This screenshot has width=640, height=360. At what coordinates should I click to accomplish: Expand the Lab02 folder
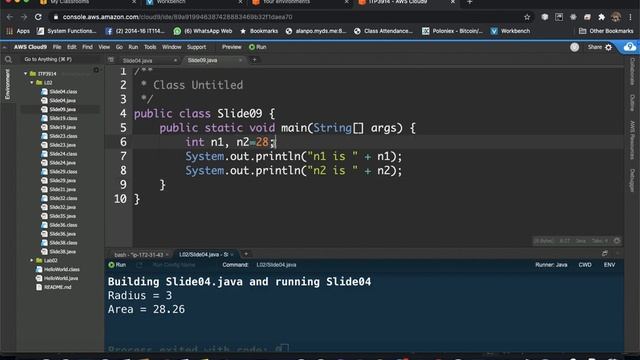click(31, 260)
